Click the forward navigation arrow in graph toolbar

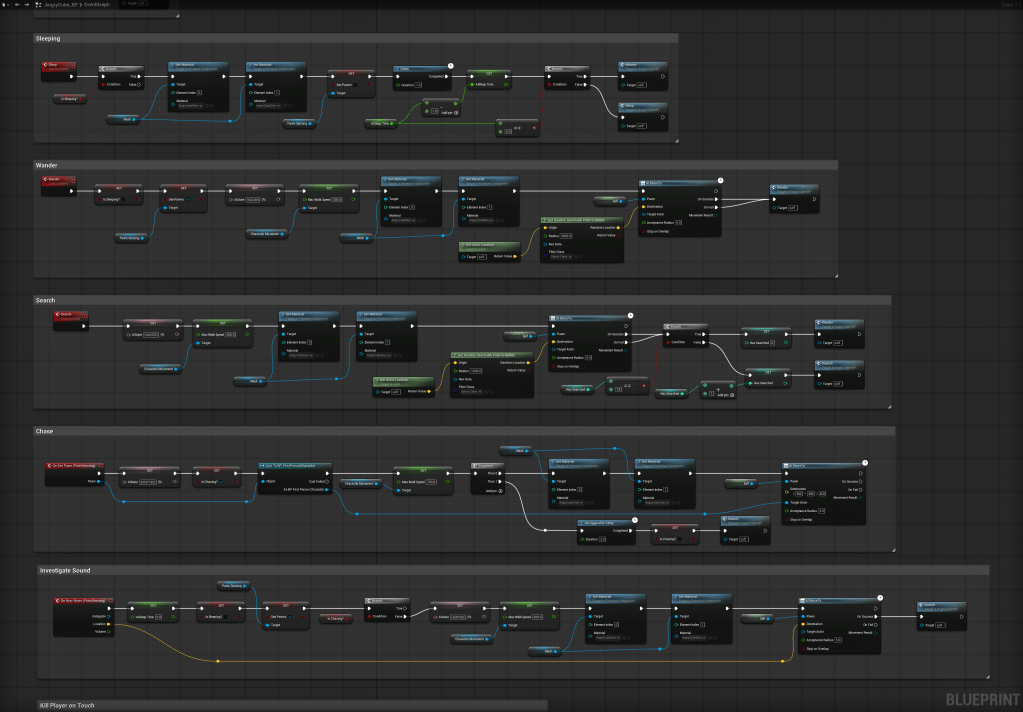click(26, 4)
